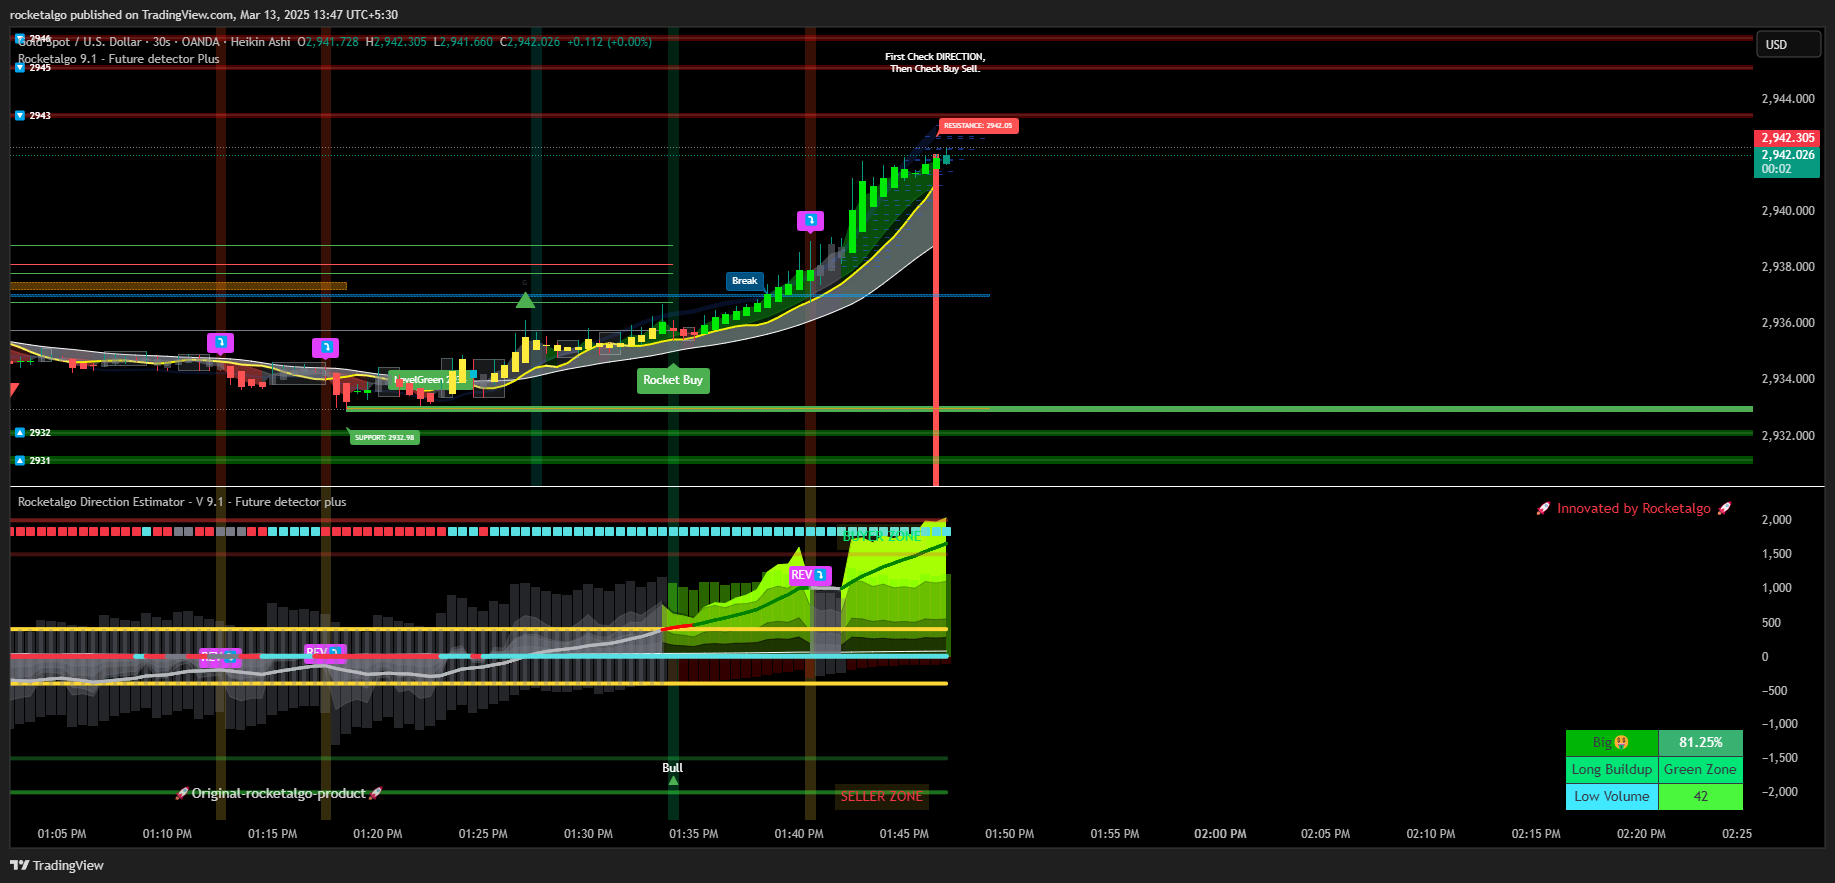The width and height of the screenshot is (1835, 883).
Task: Click the Rocketalgo 9.1 Future detector Plus title
Action: tap(118, 59)
